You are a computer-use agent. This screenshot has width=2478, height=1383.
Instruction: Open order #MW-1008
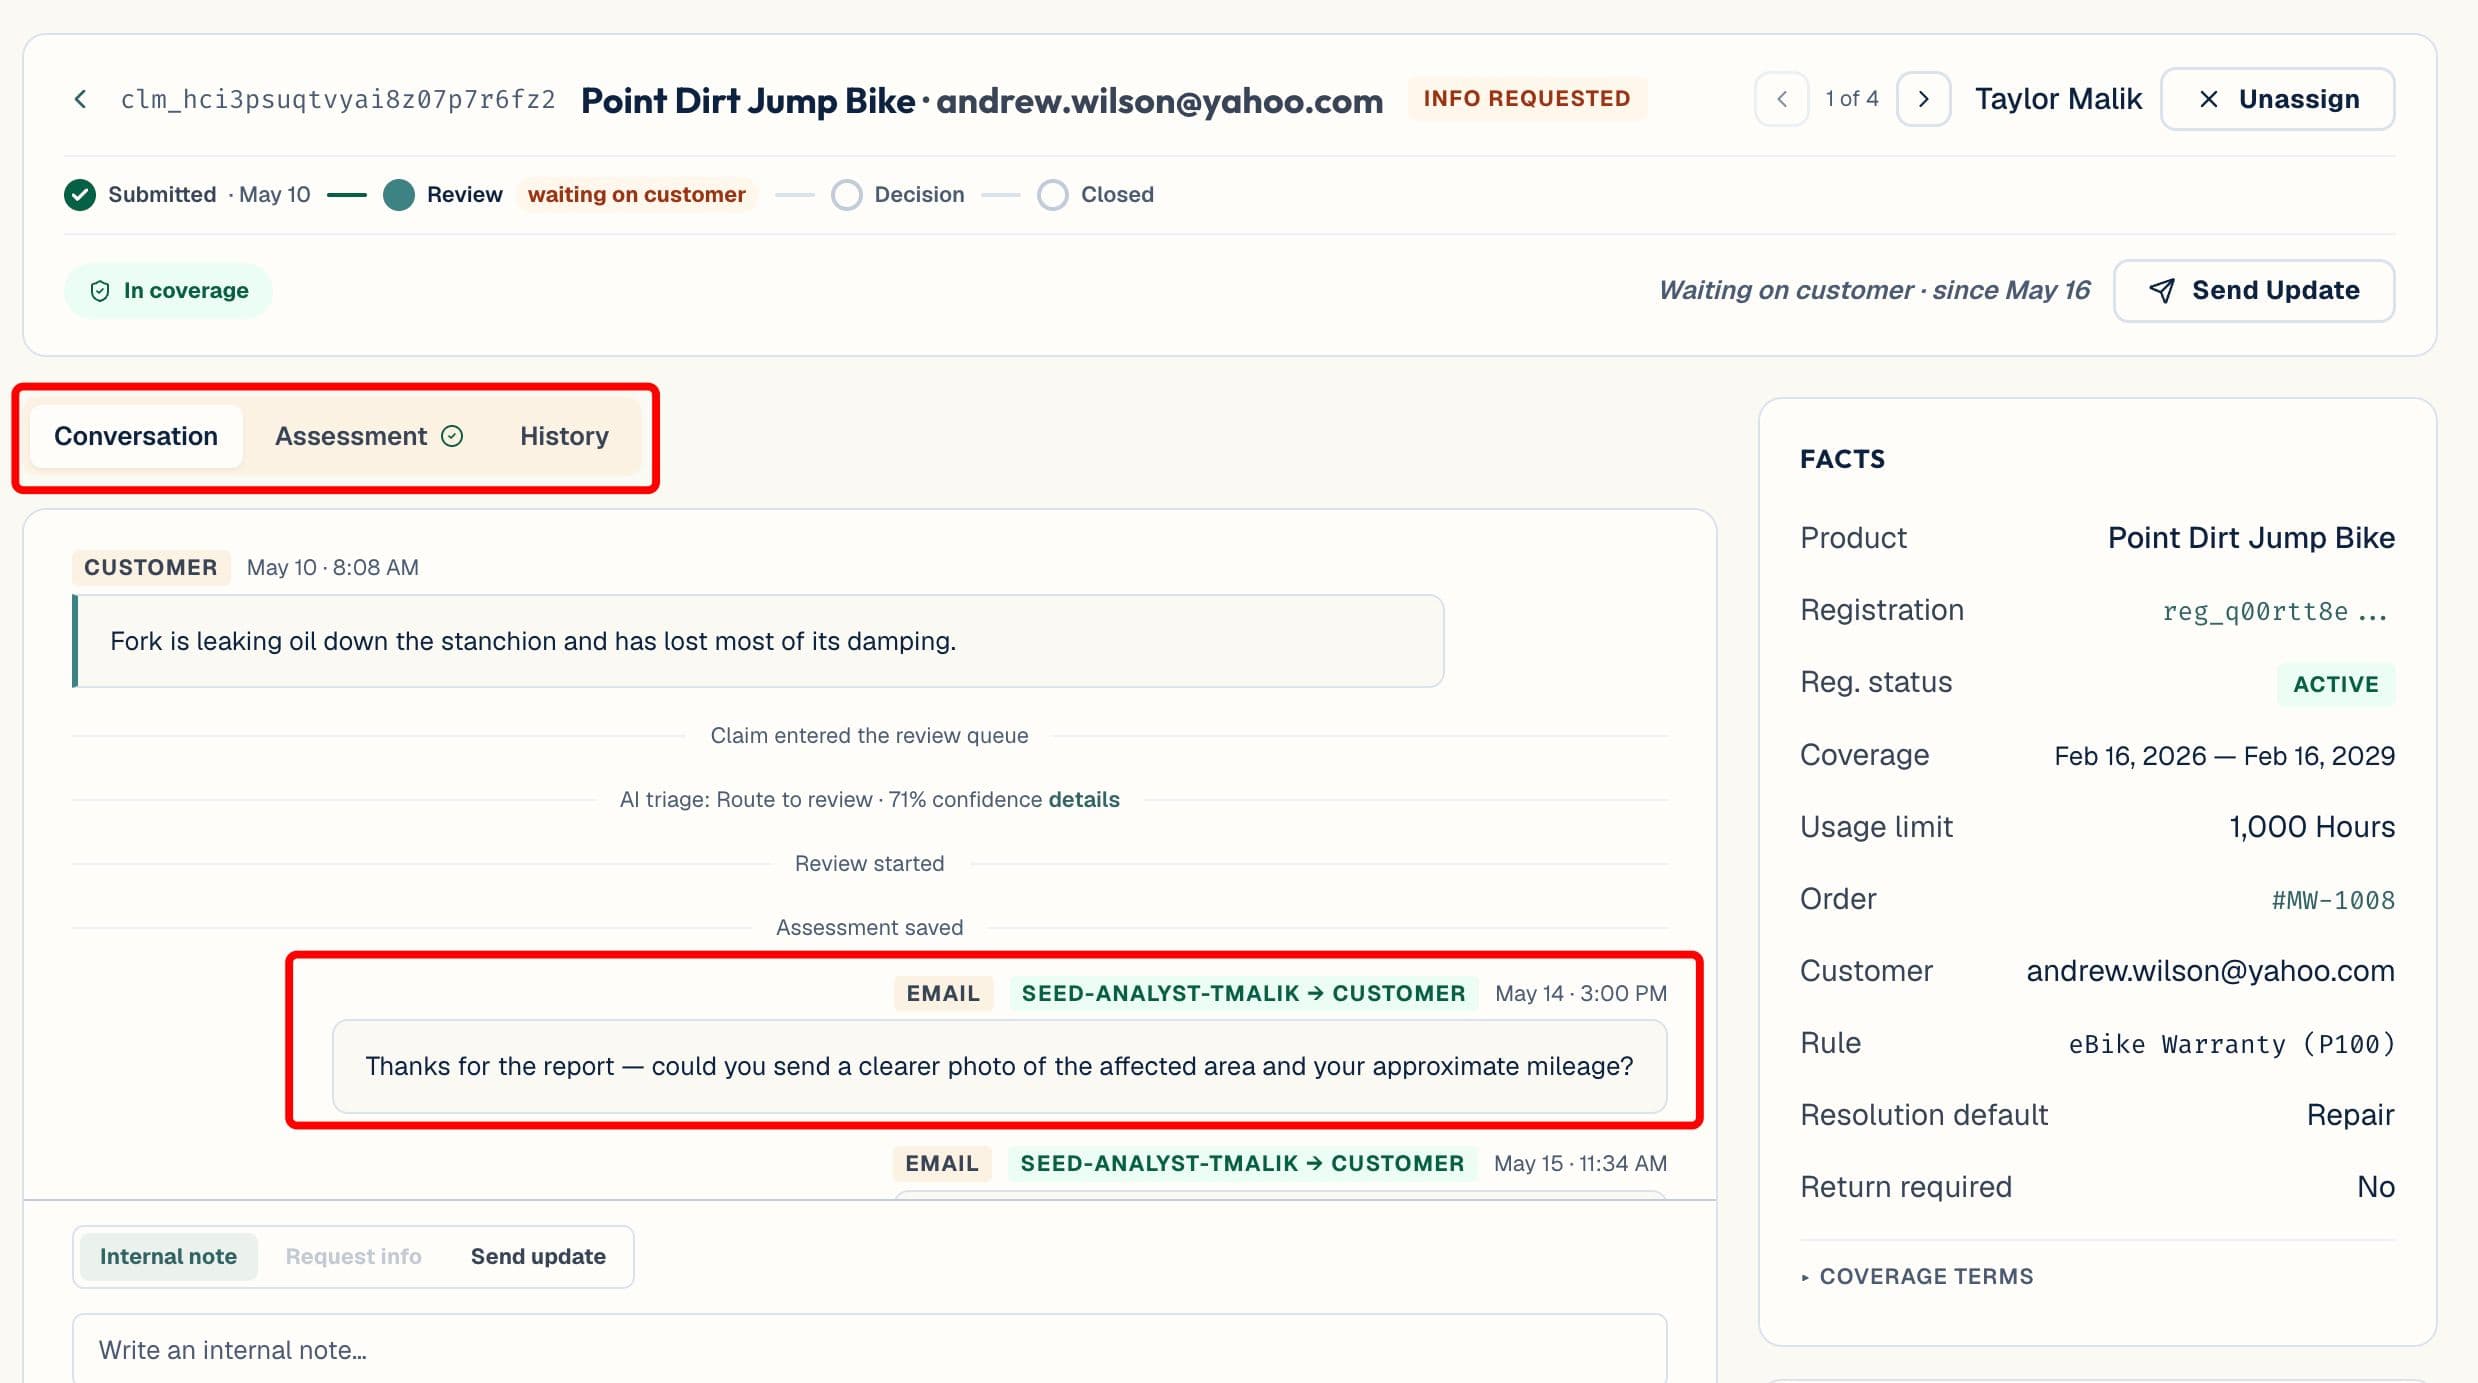[x=2333, y=900]
